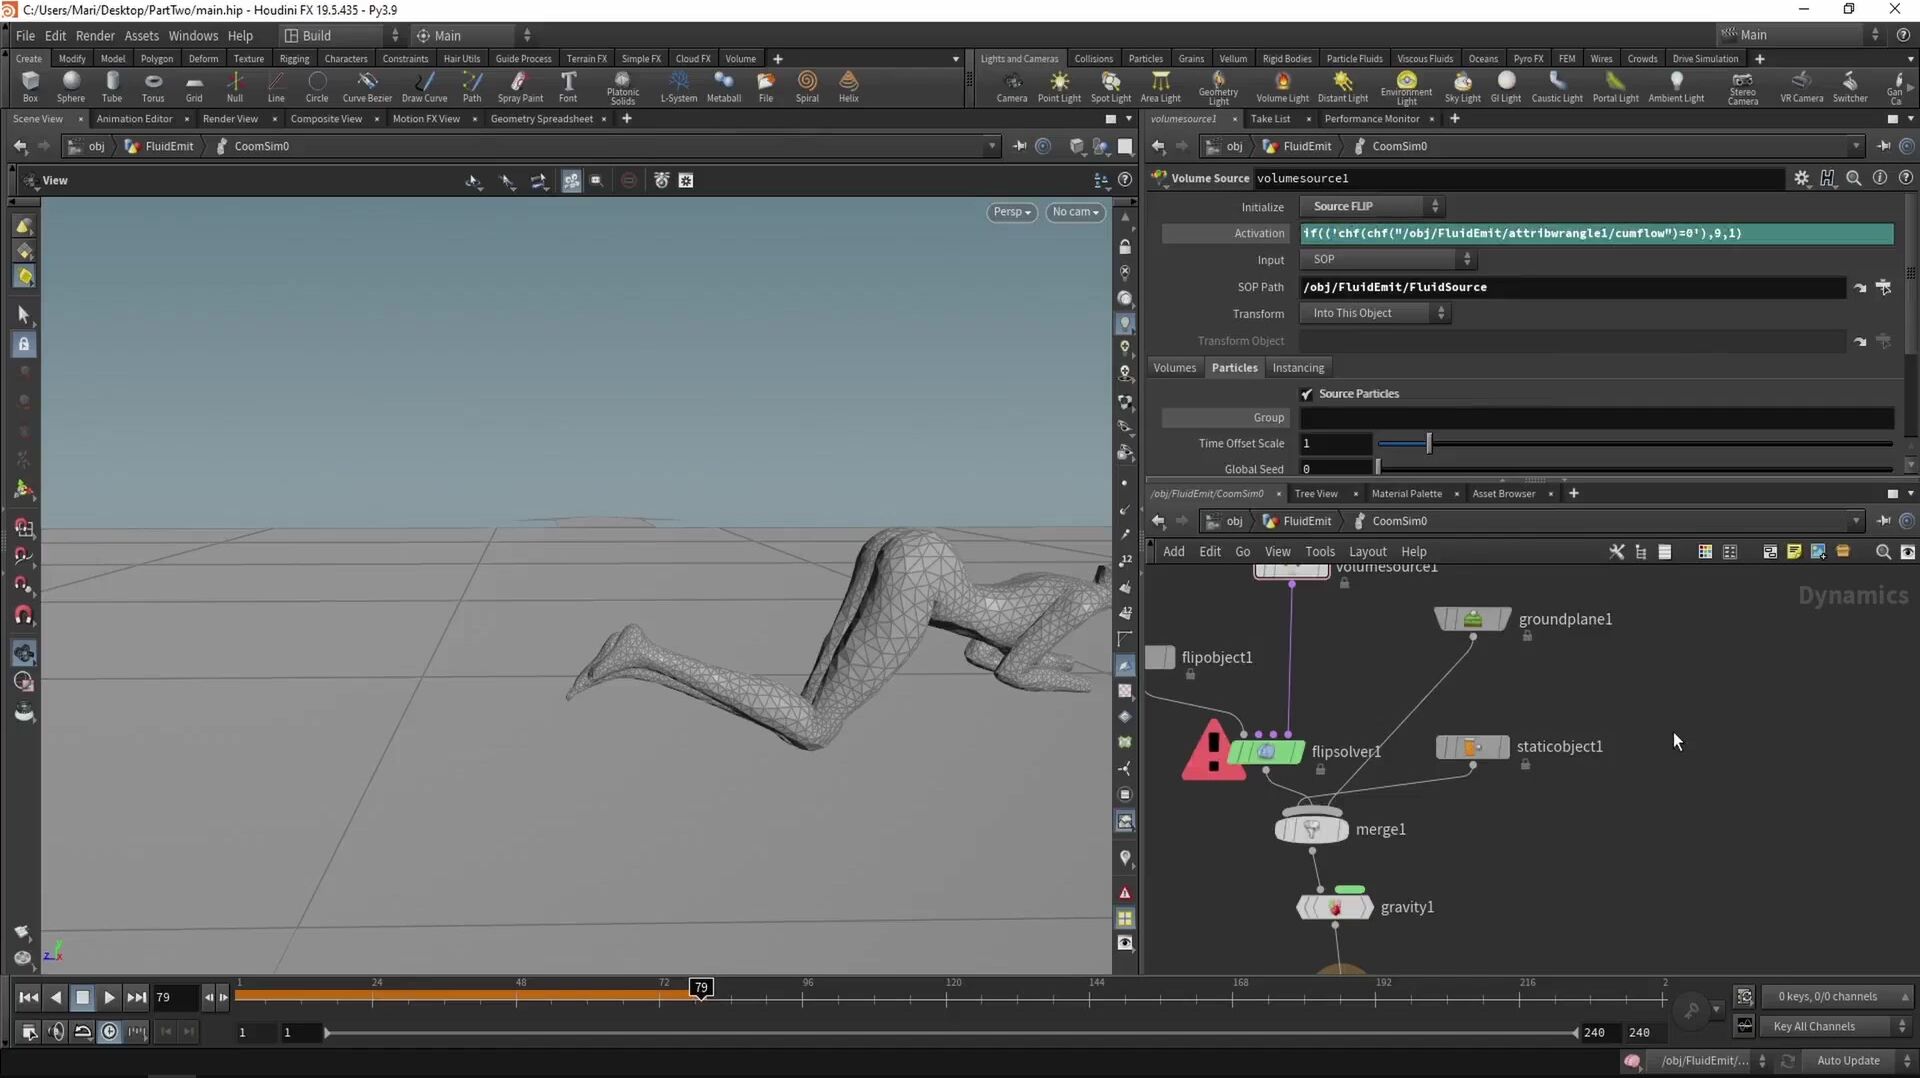This screenshot has width=1920, height=1078.
Task: Open the Persp viewport dropdown
Action: pos(1011,212)
